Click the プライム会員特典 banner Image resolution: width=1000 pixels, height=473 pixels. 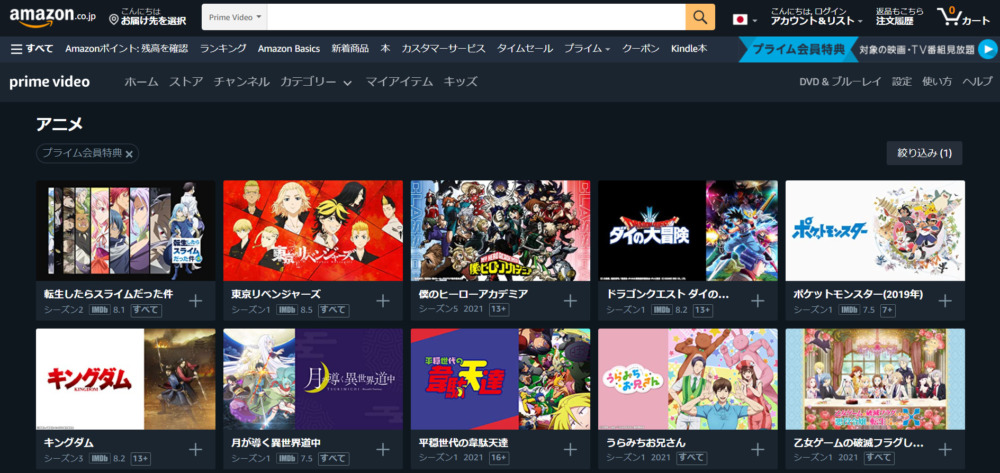point(798,49)
